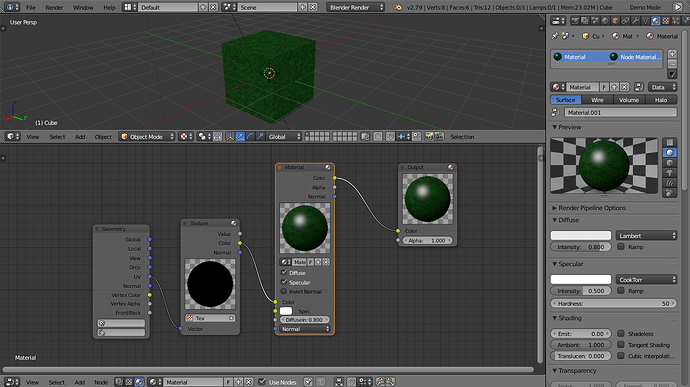
Task: Open the Constraints properties chain icon
Action: 625,21
